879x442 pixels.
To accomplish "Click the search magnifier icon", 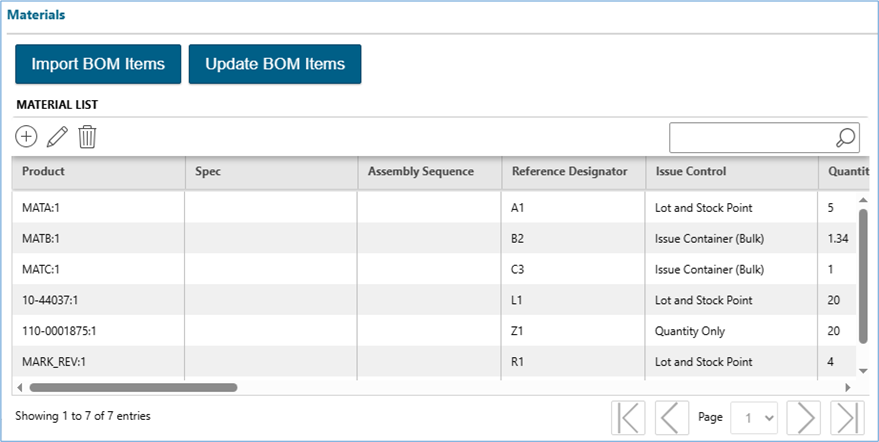I will 845,138.
